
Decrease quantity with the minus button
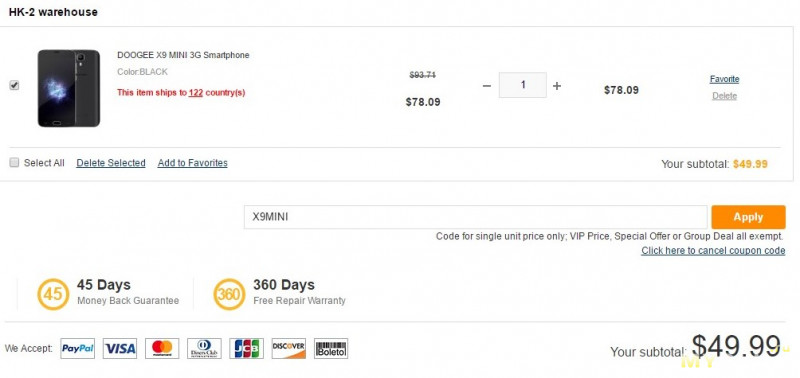point(487,86)
